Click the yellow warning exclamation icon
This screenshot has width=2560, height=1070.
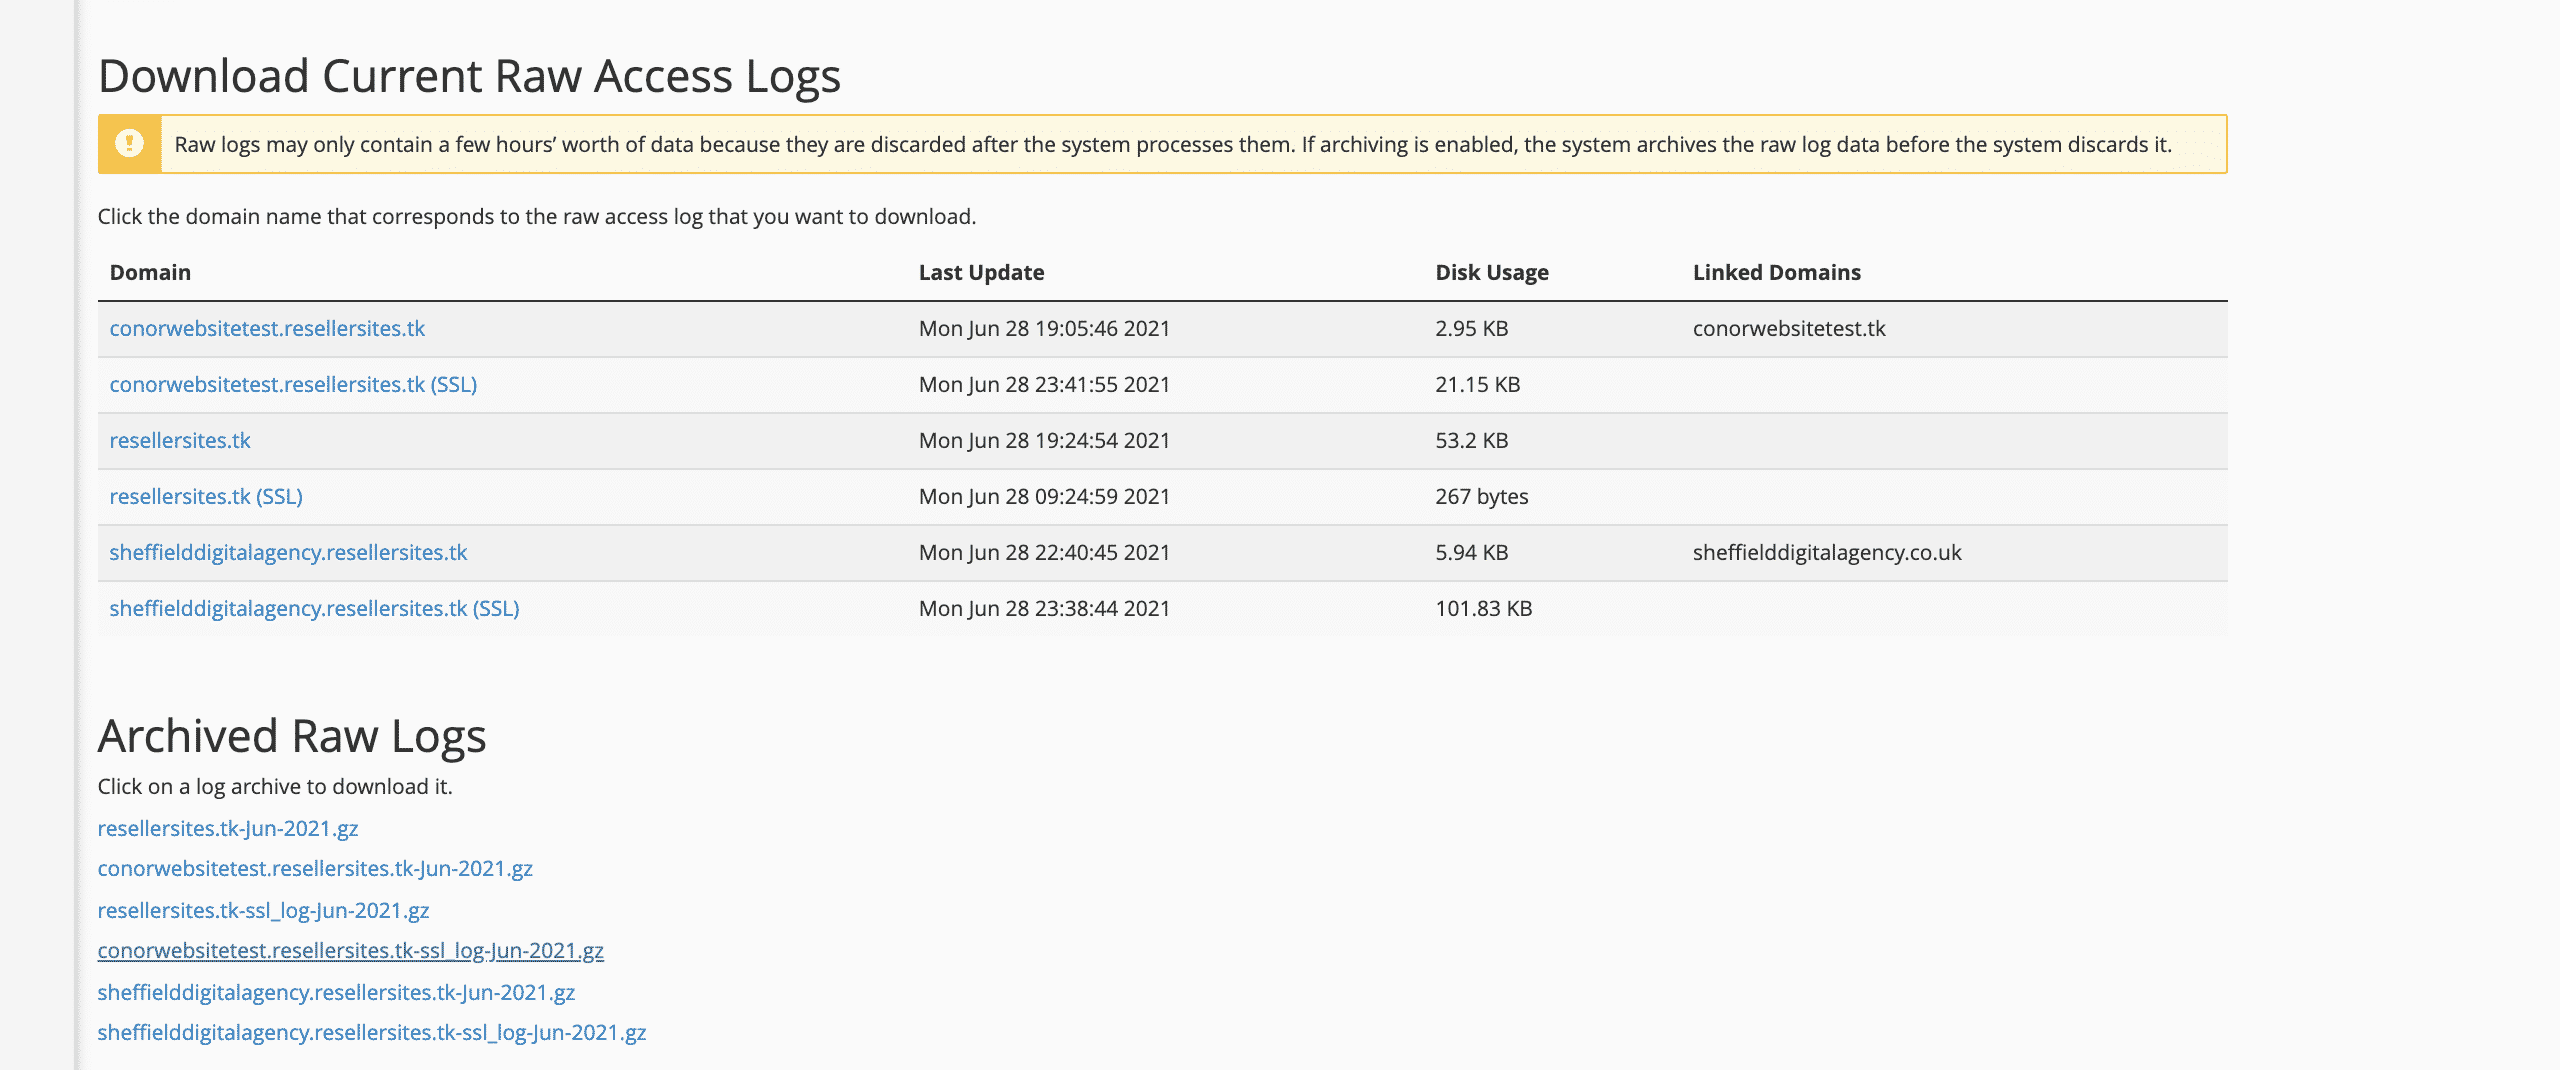click(x=129, y=144)
